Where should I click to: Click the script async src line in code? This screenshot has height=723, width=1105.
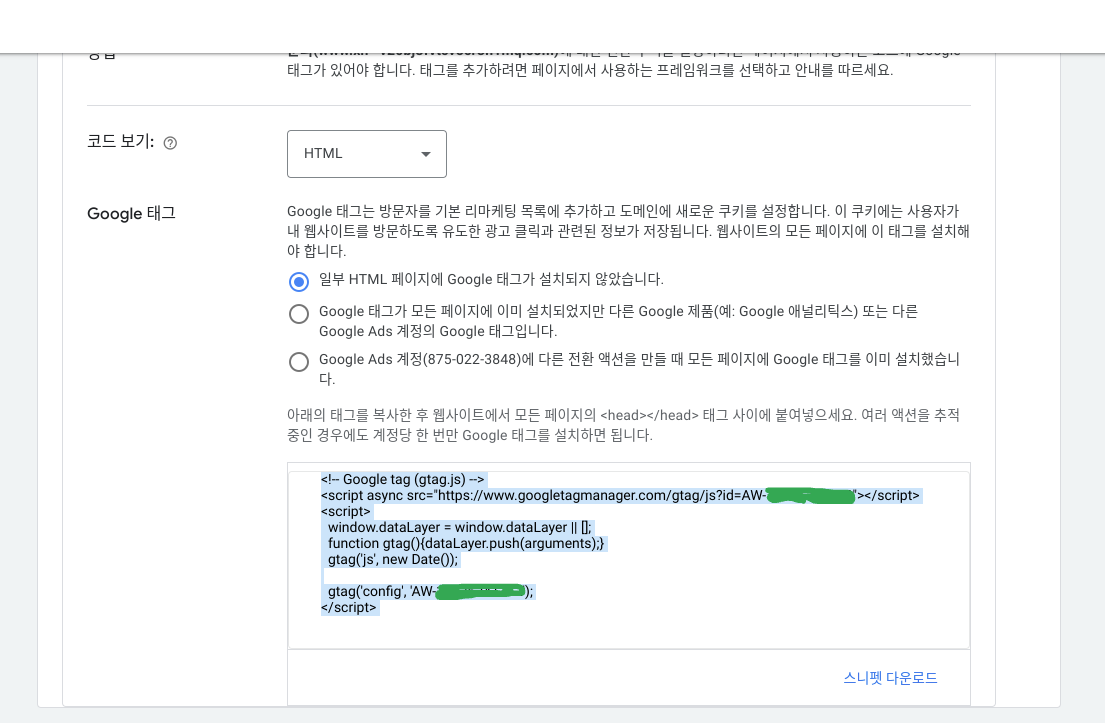(x=620, y=495)
